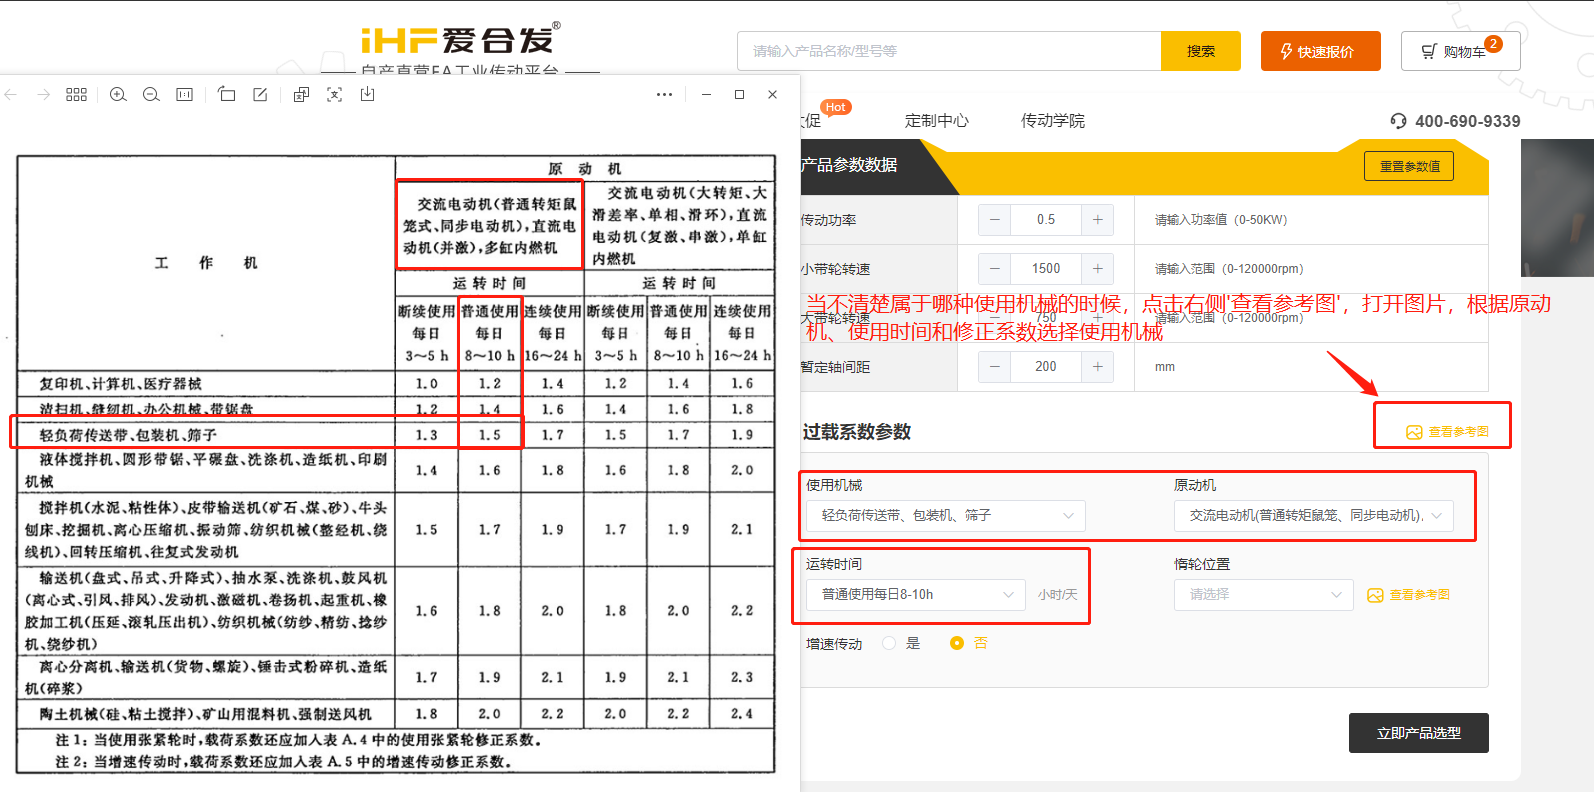
Task: Open thumbnail grid view in viewer
Action: click(x=76, y=95)
